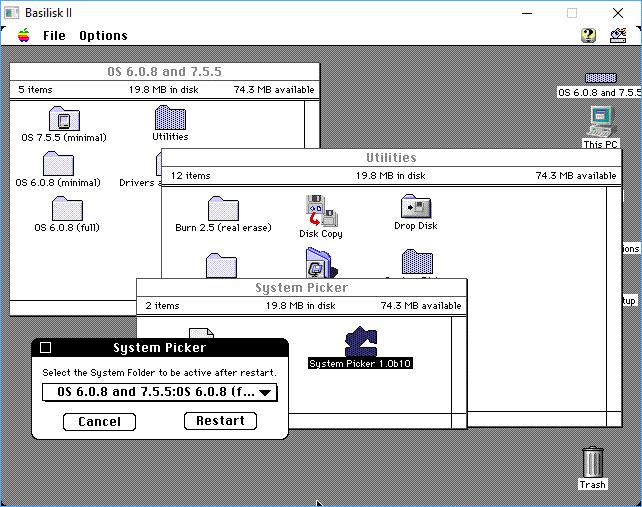Select the Utilities folder icon in the disk window

(170, 118)
